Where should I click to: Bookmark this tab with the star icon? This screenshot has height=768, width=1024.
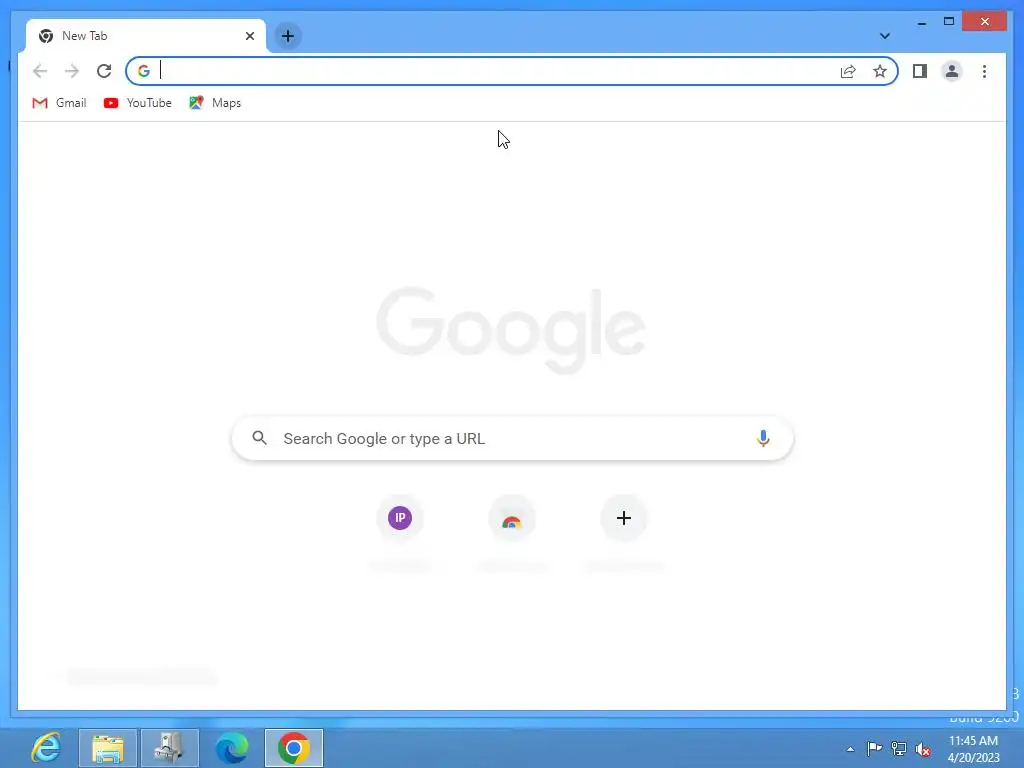click(880, 71)
